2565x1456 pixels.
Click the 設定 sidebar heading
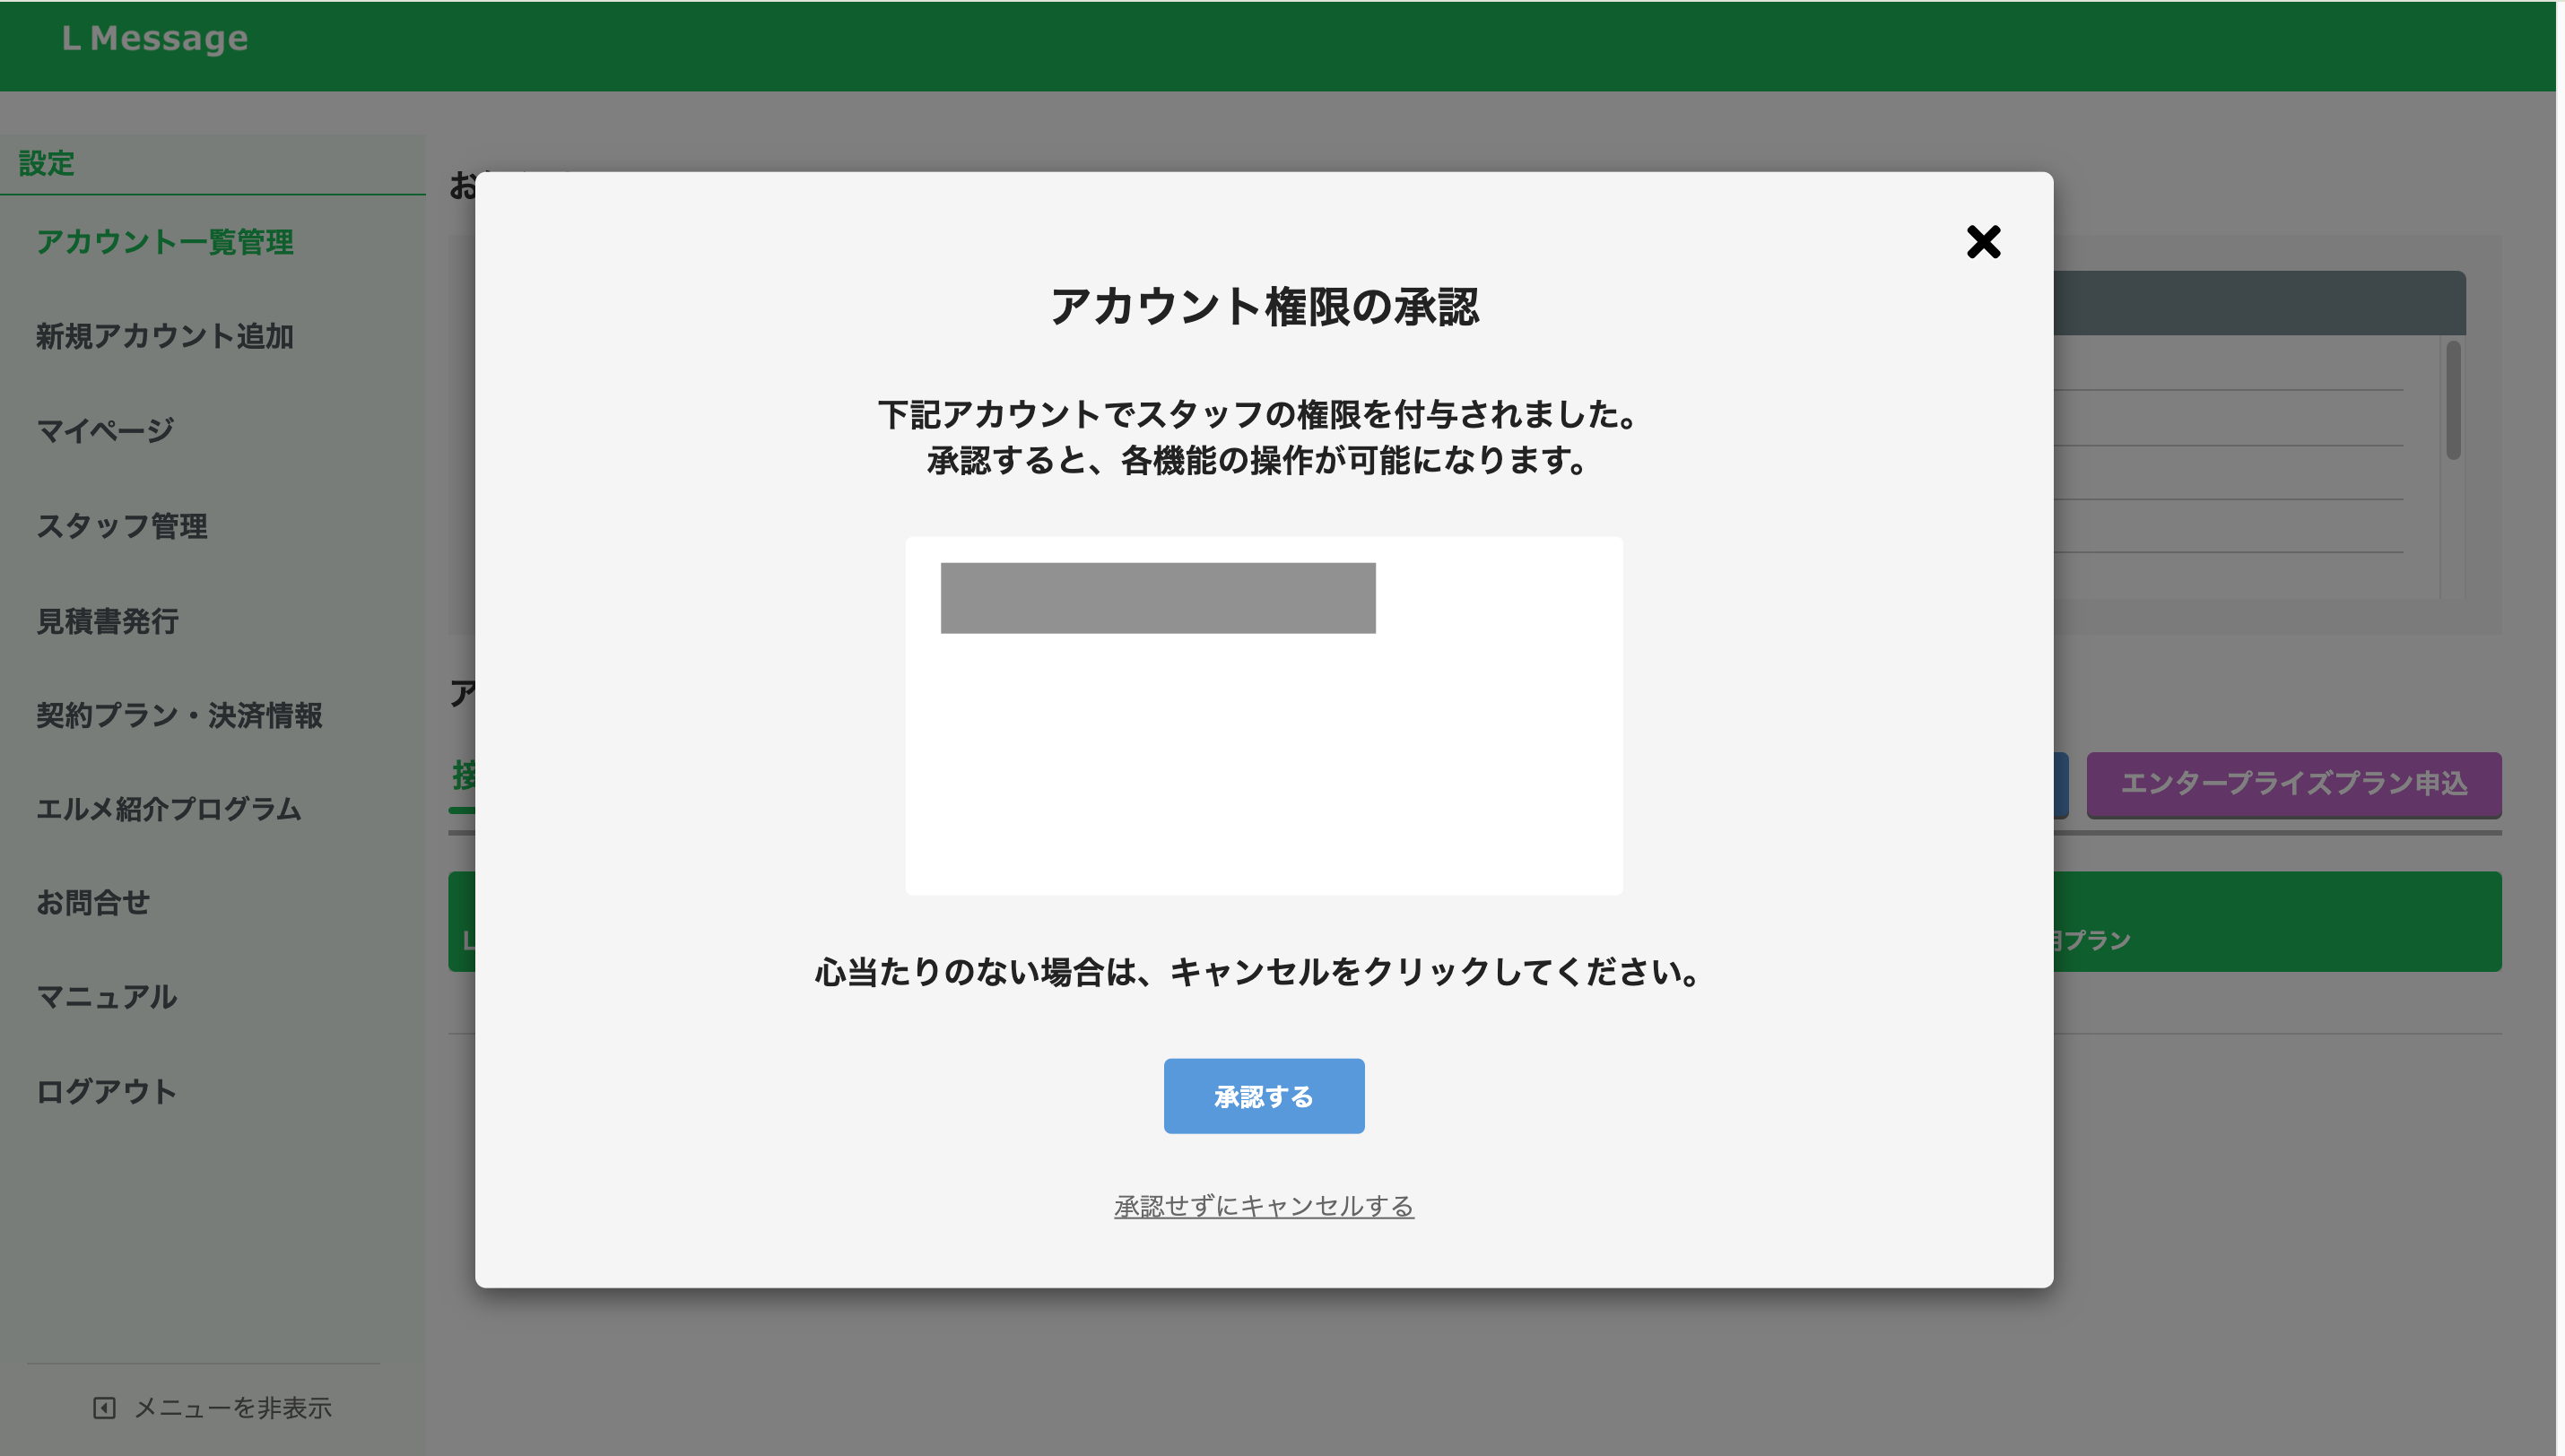47,163
